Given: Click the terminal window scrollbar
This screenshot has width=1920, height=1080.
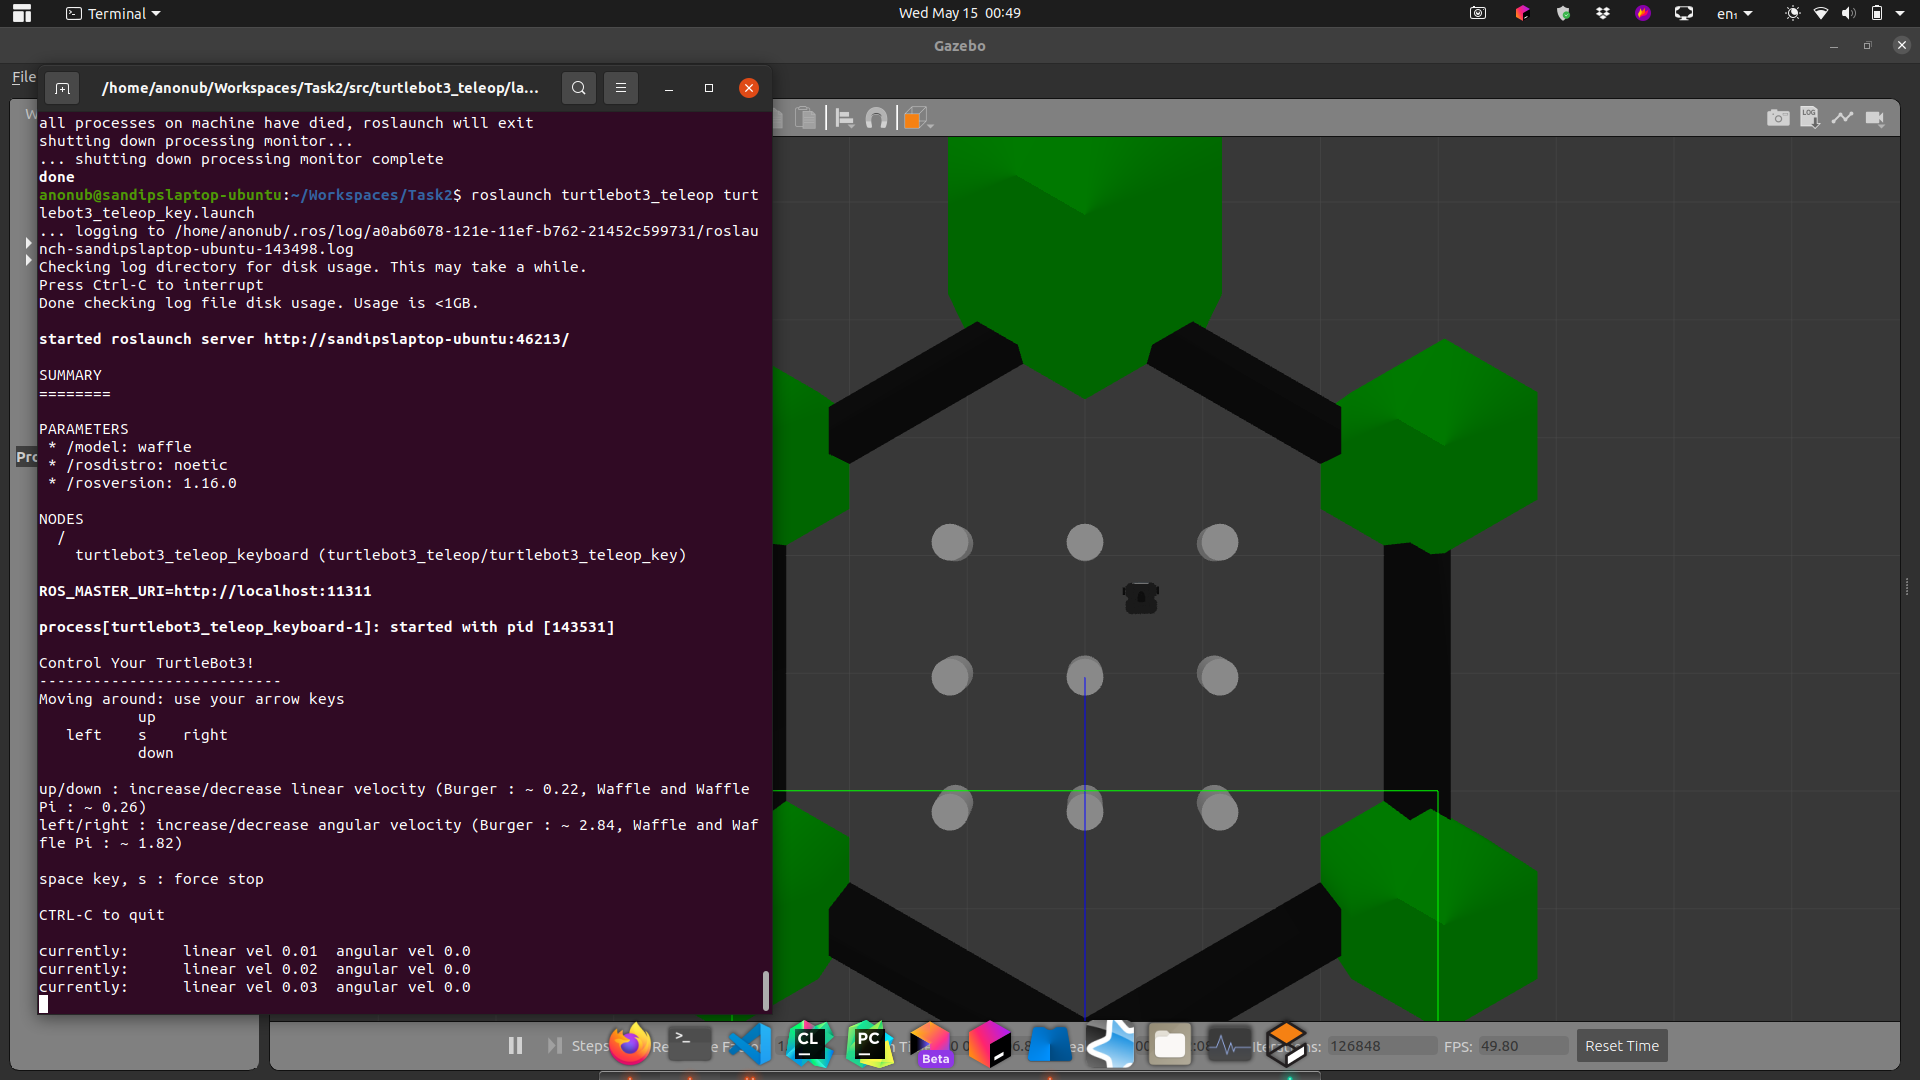Looking at the screenshot, I should pos(765,990).
